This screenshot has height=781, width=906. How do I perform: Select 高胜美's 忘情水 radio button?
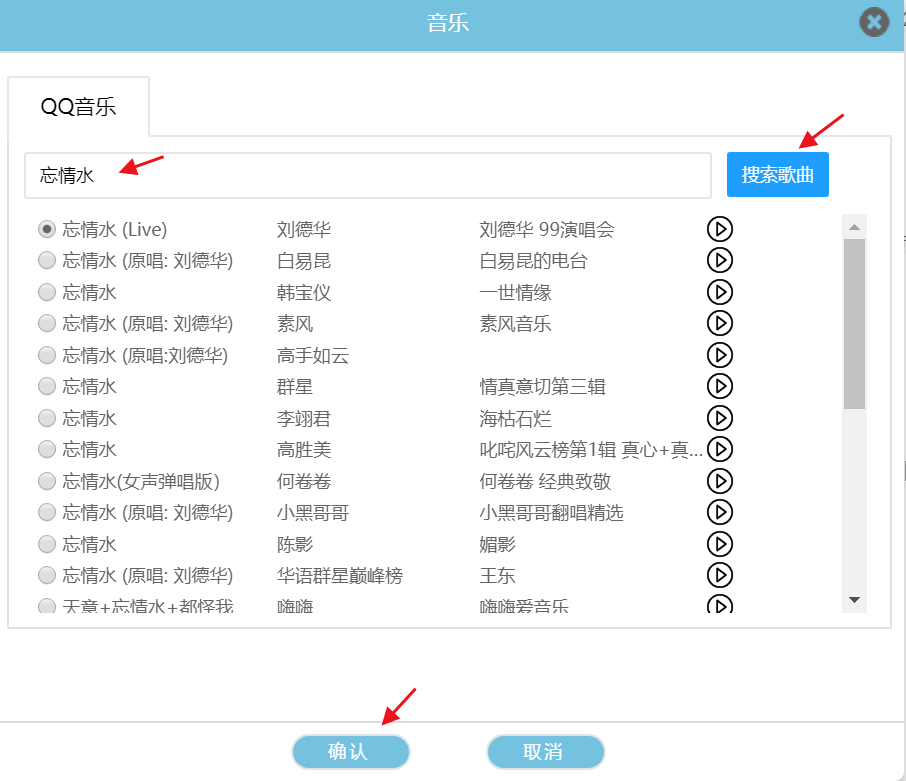click(47, 449)
